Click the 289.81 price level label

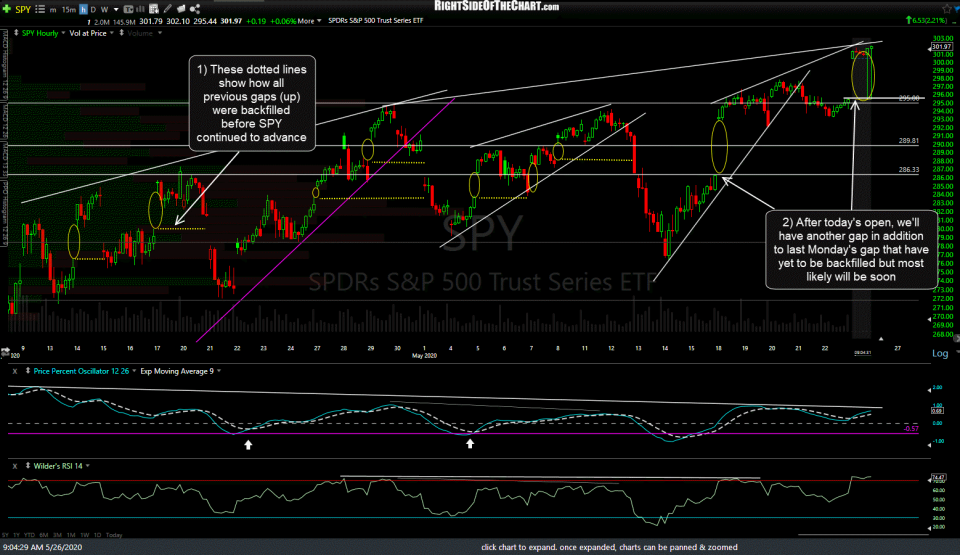point(909,141)
